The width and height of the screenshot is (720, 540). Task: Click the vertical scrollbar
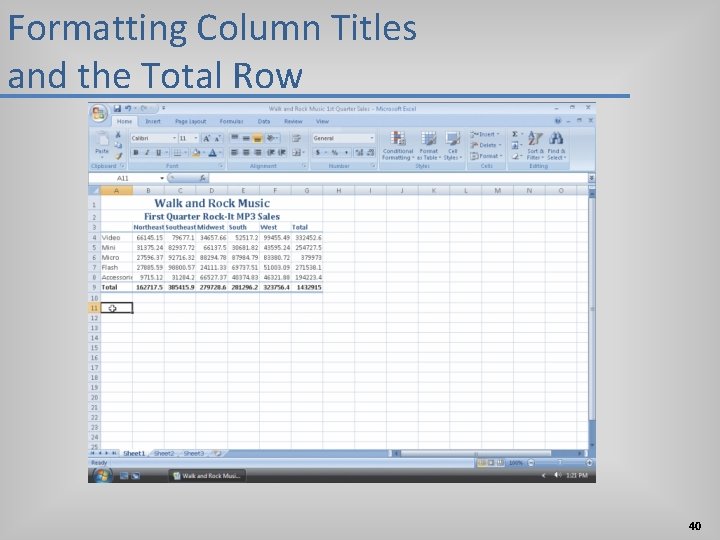tap(592, 319)
